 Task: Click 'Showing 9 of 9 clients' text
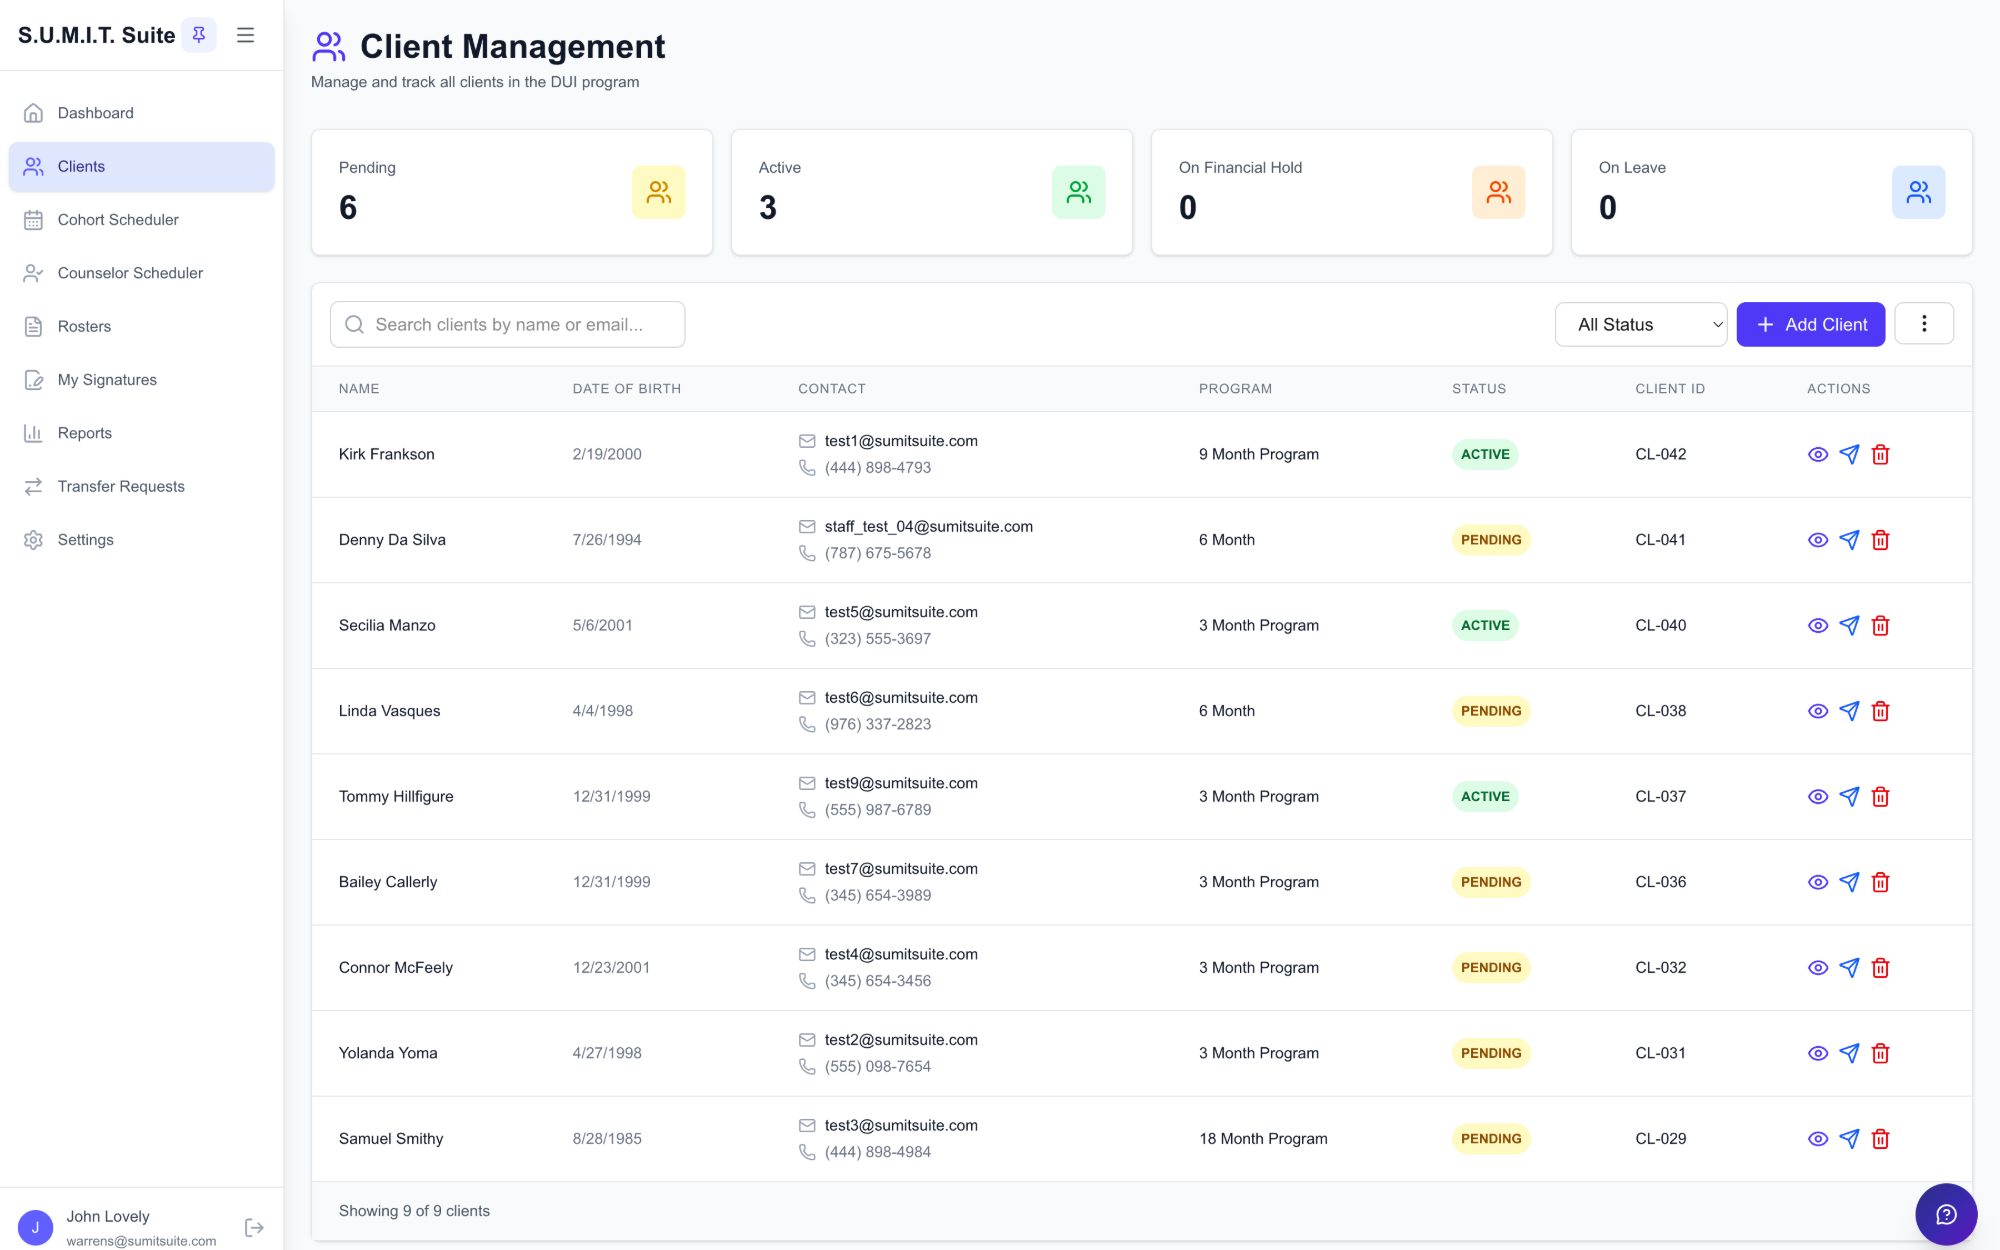pyautogui.click(x=414, y=1211)
